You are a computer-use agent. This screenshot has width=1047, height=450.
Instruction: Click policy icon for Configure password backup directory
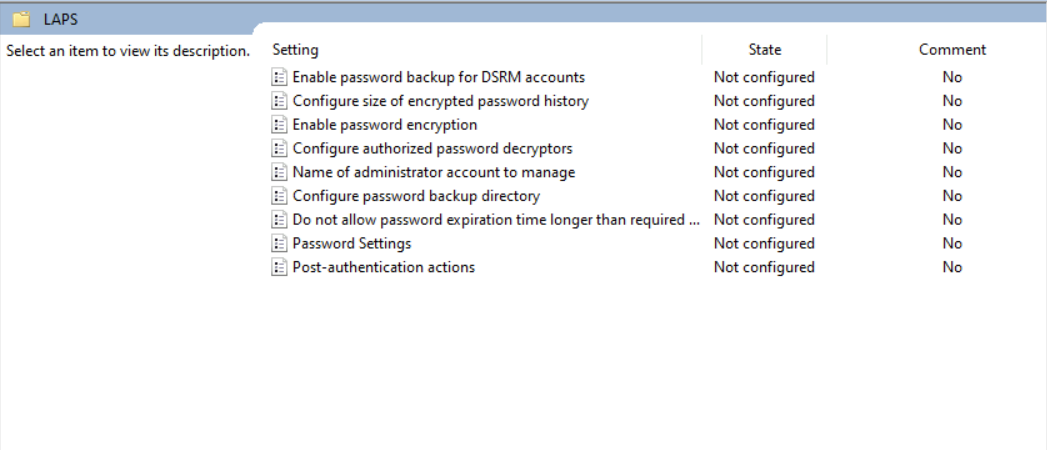(279, 196)
